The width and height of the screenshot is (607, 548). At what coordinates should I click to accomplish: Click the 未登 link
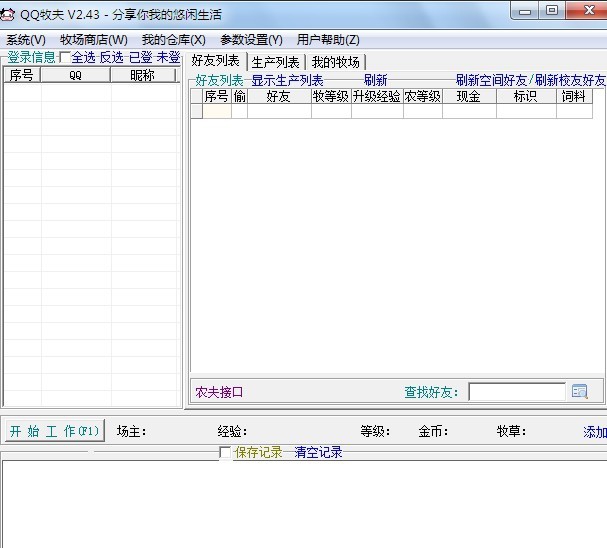pyautogui.click(x=168, y=57)
